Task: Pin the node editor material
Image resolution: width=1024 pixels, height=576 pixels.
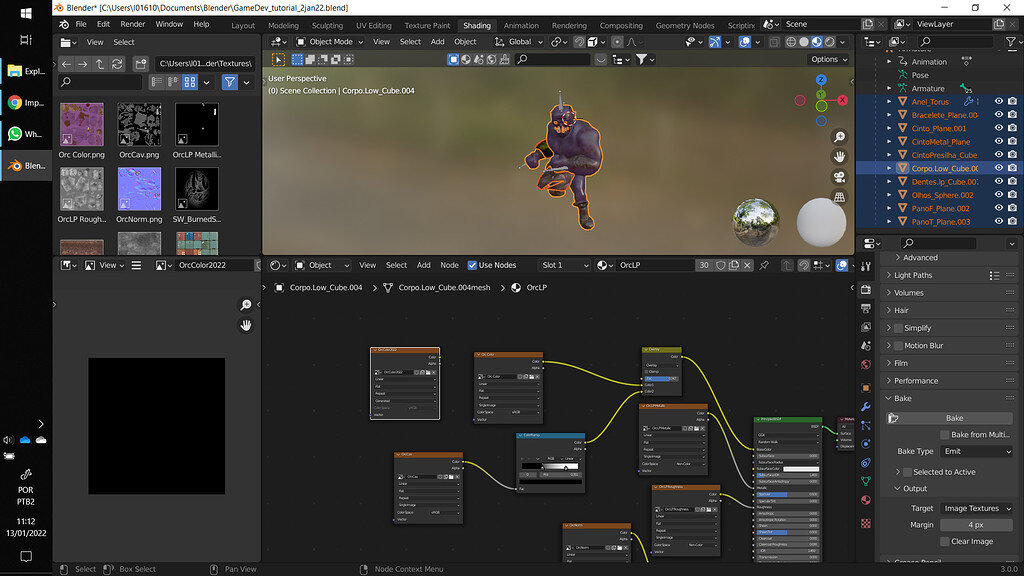Action: (x=763, y=265)
